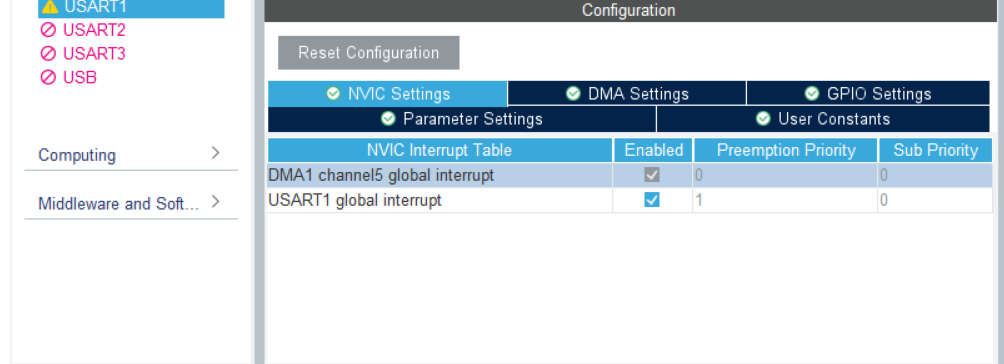Viewport: 1004px width, 364px height.
Task: Open the Parameter Settings tab
Action: coord(462,119)
